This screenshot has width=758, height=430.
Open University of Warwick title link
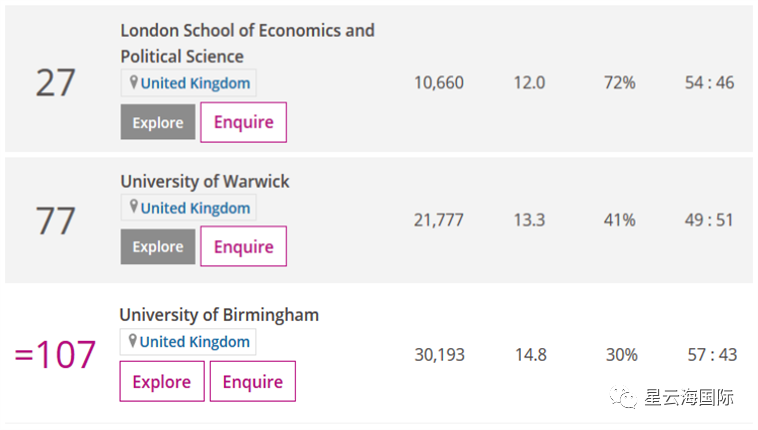click(205, 181)
